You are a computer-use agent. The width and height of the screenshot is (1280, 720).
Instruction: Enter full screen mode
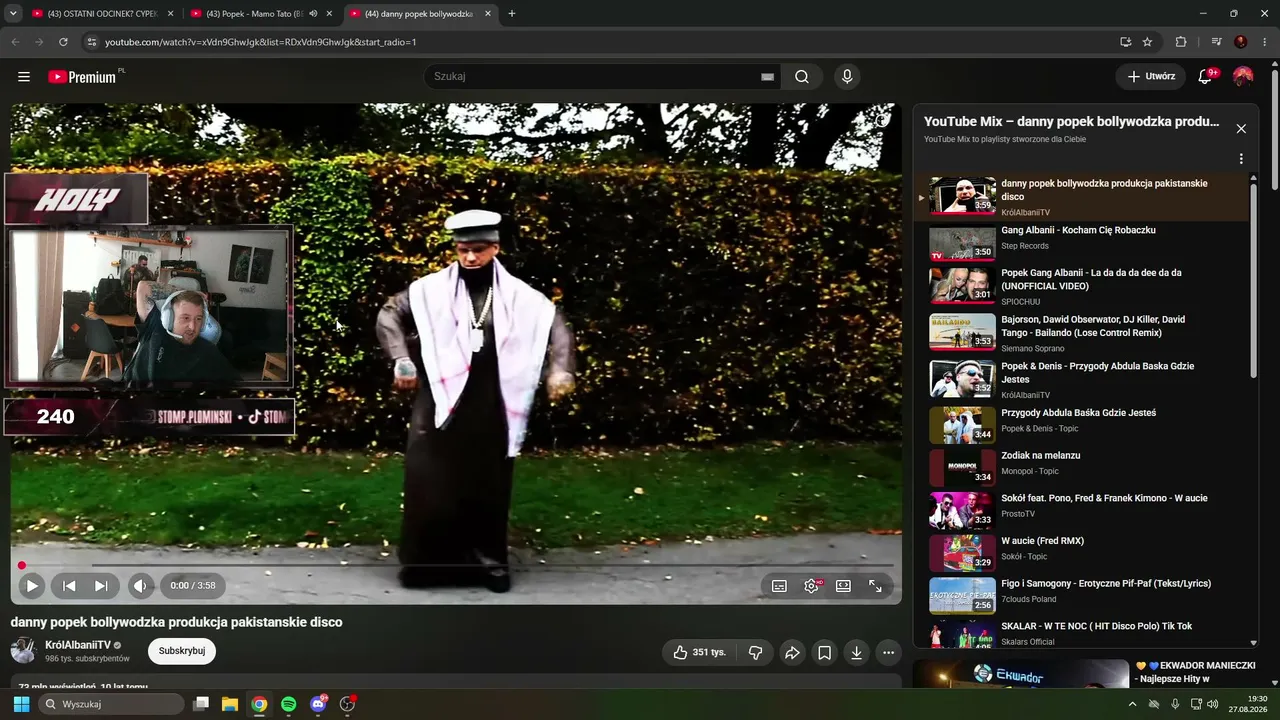tap(875, 586)
